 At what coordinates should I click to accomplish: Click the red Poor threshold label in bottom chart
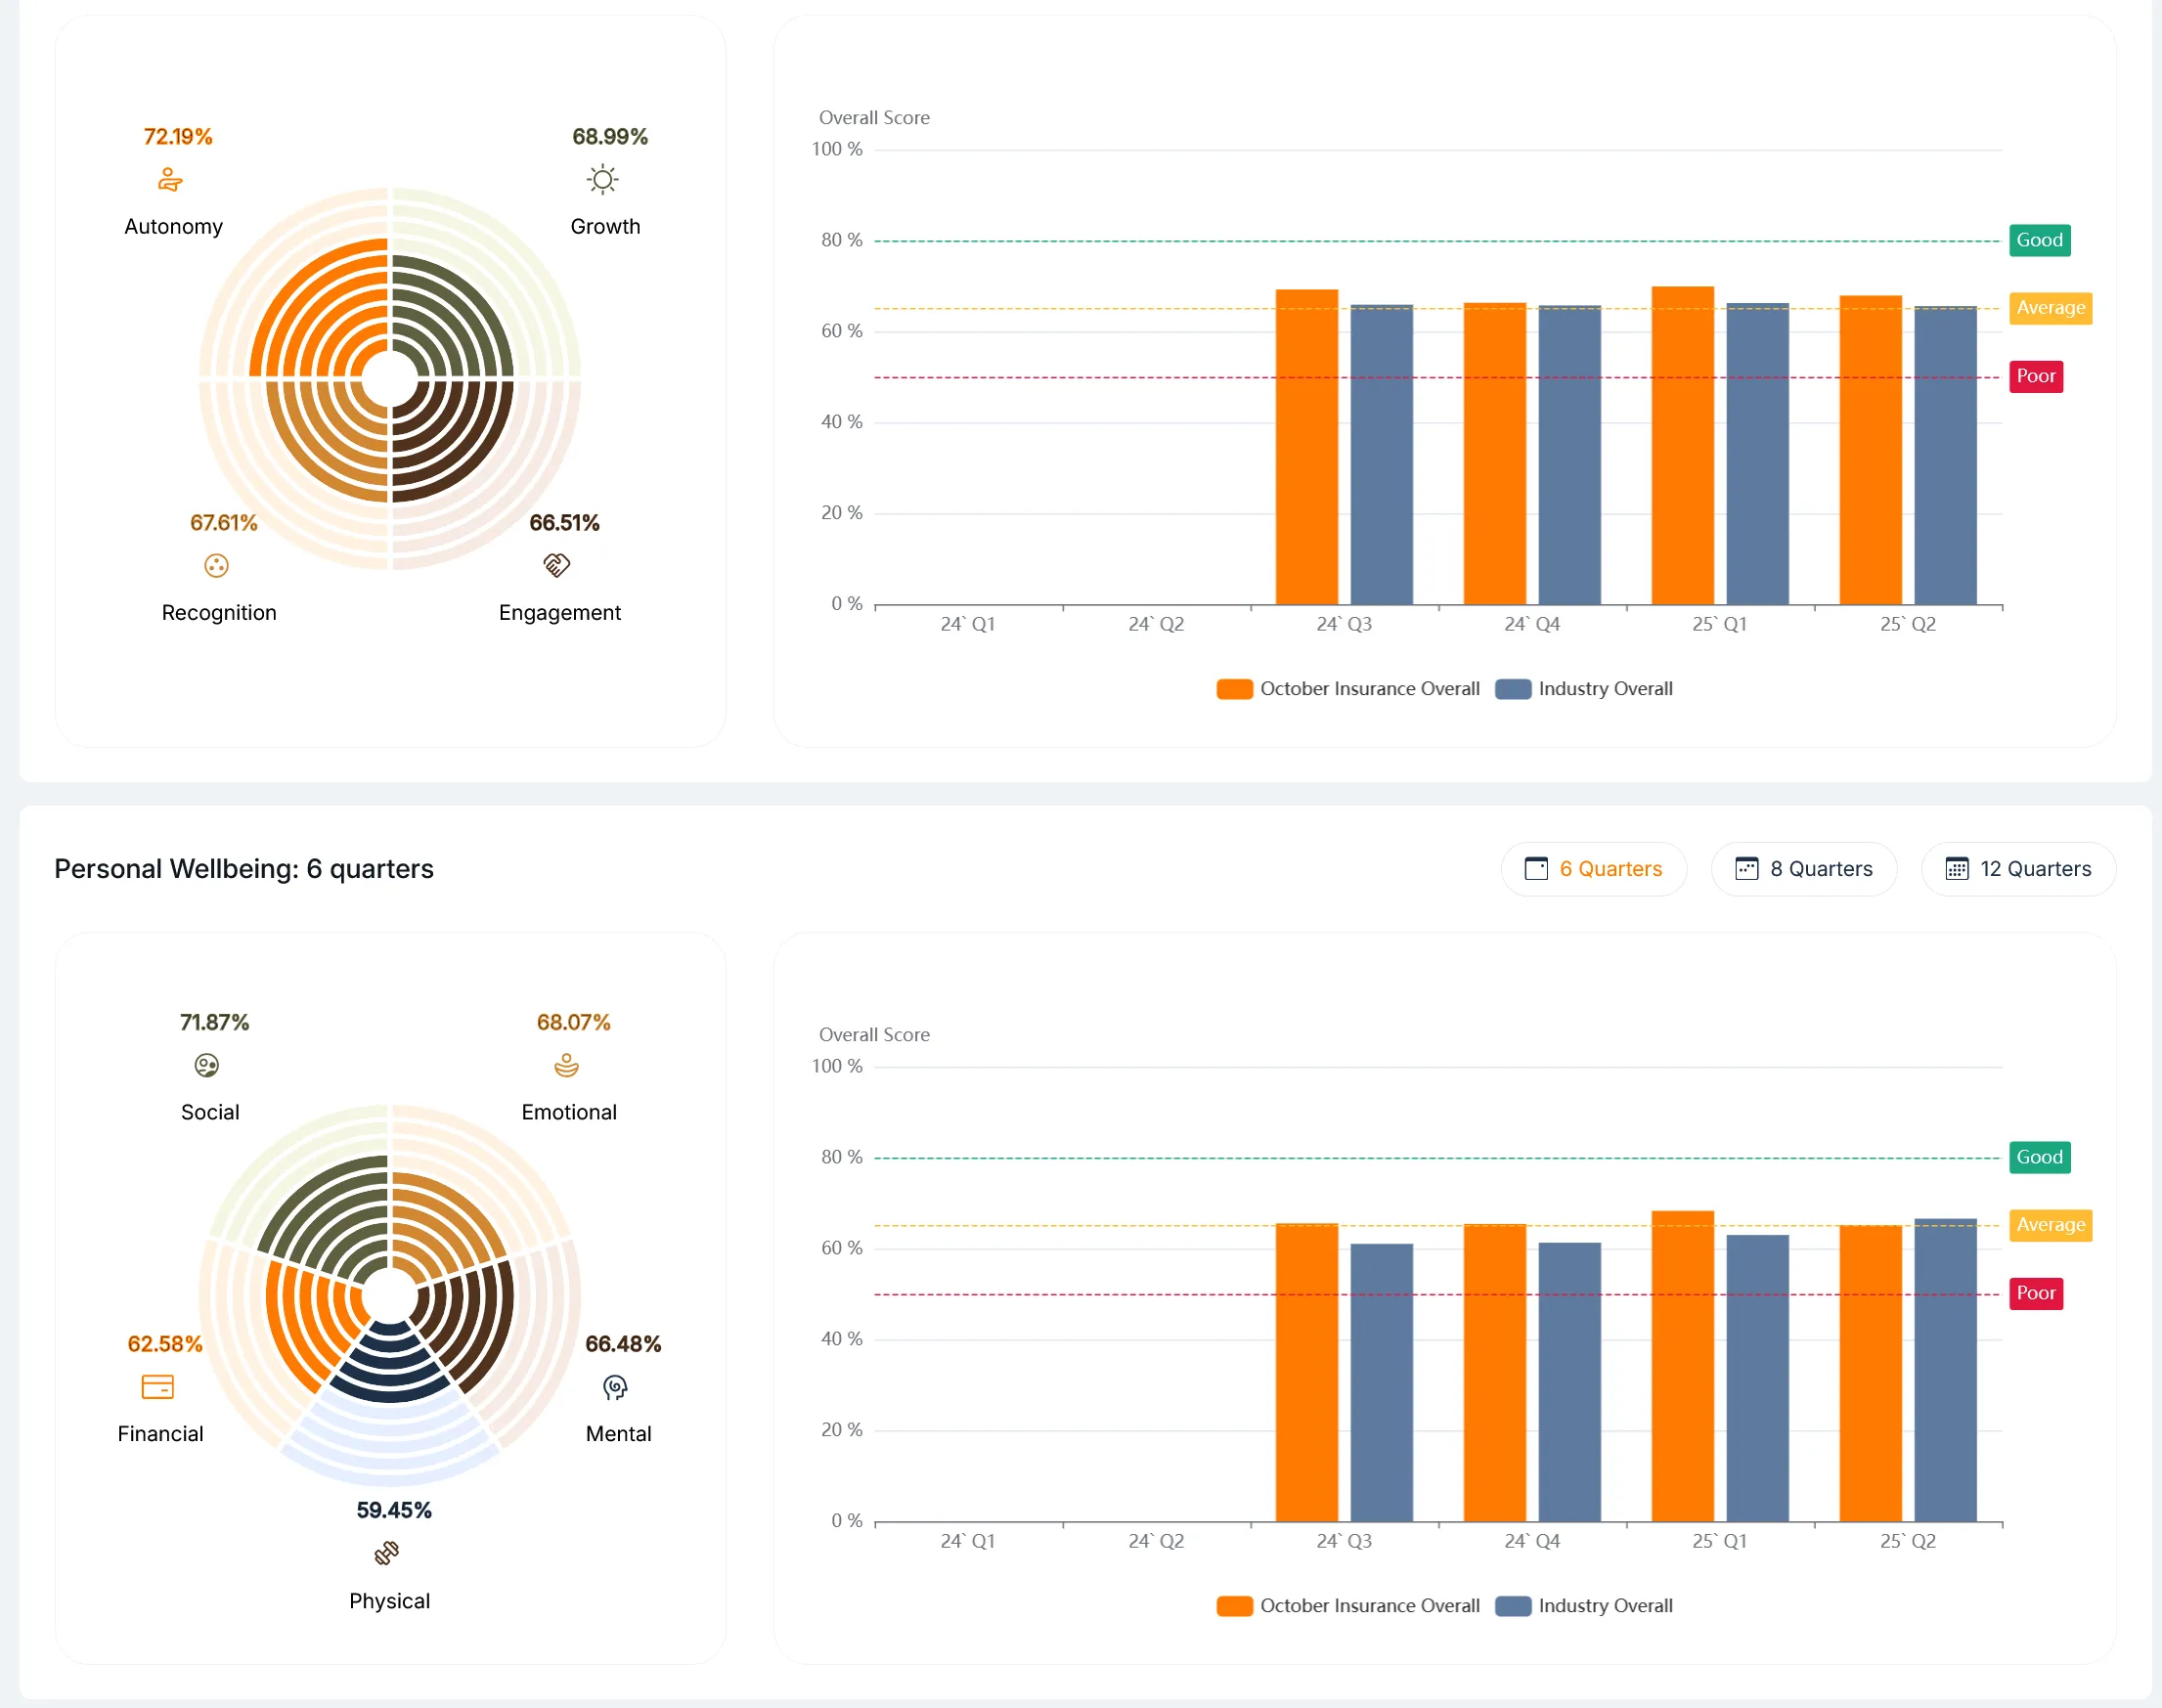pos(2035,1294)
